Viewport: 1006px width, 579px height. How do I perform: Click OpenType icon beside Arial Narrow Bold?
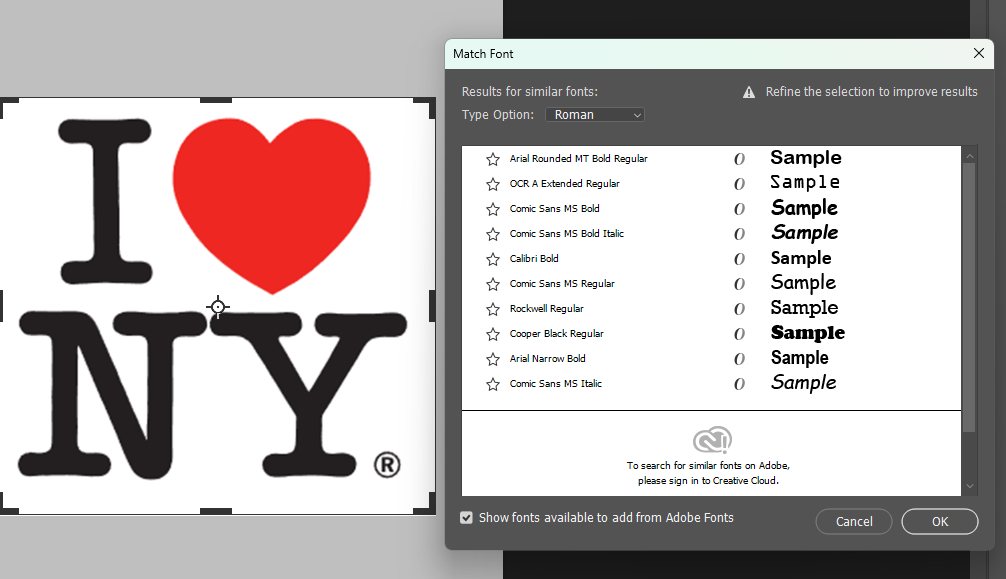(x=739, y=359)
